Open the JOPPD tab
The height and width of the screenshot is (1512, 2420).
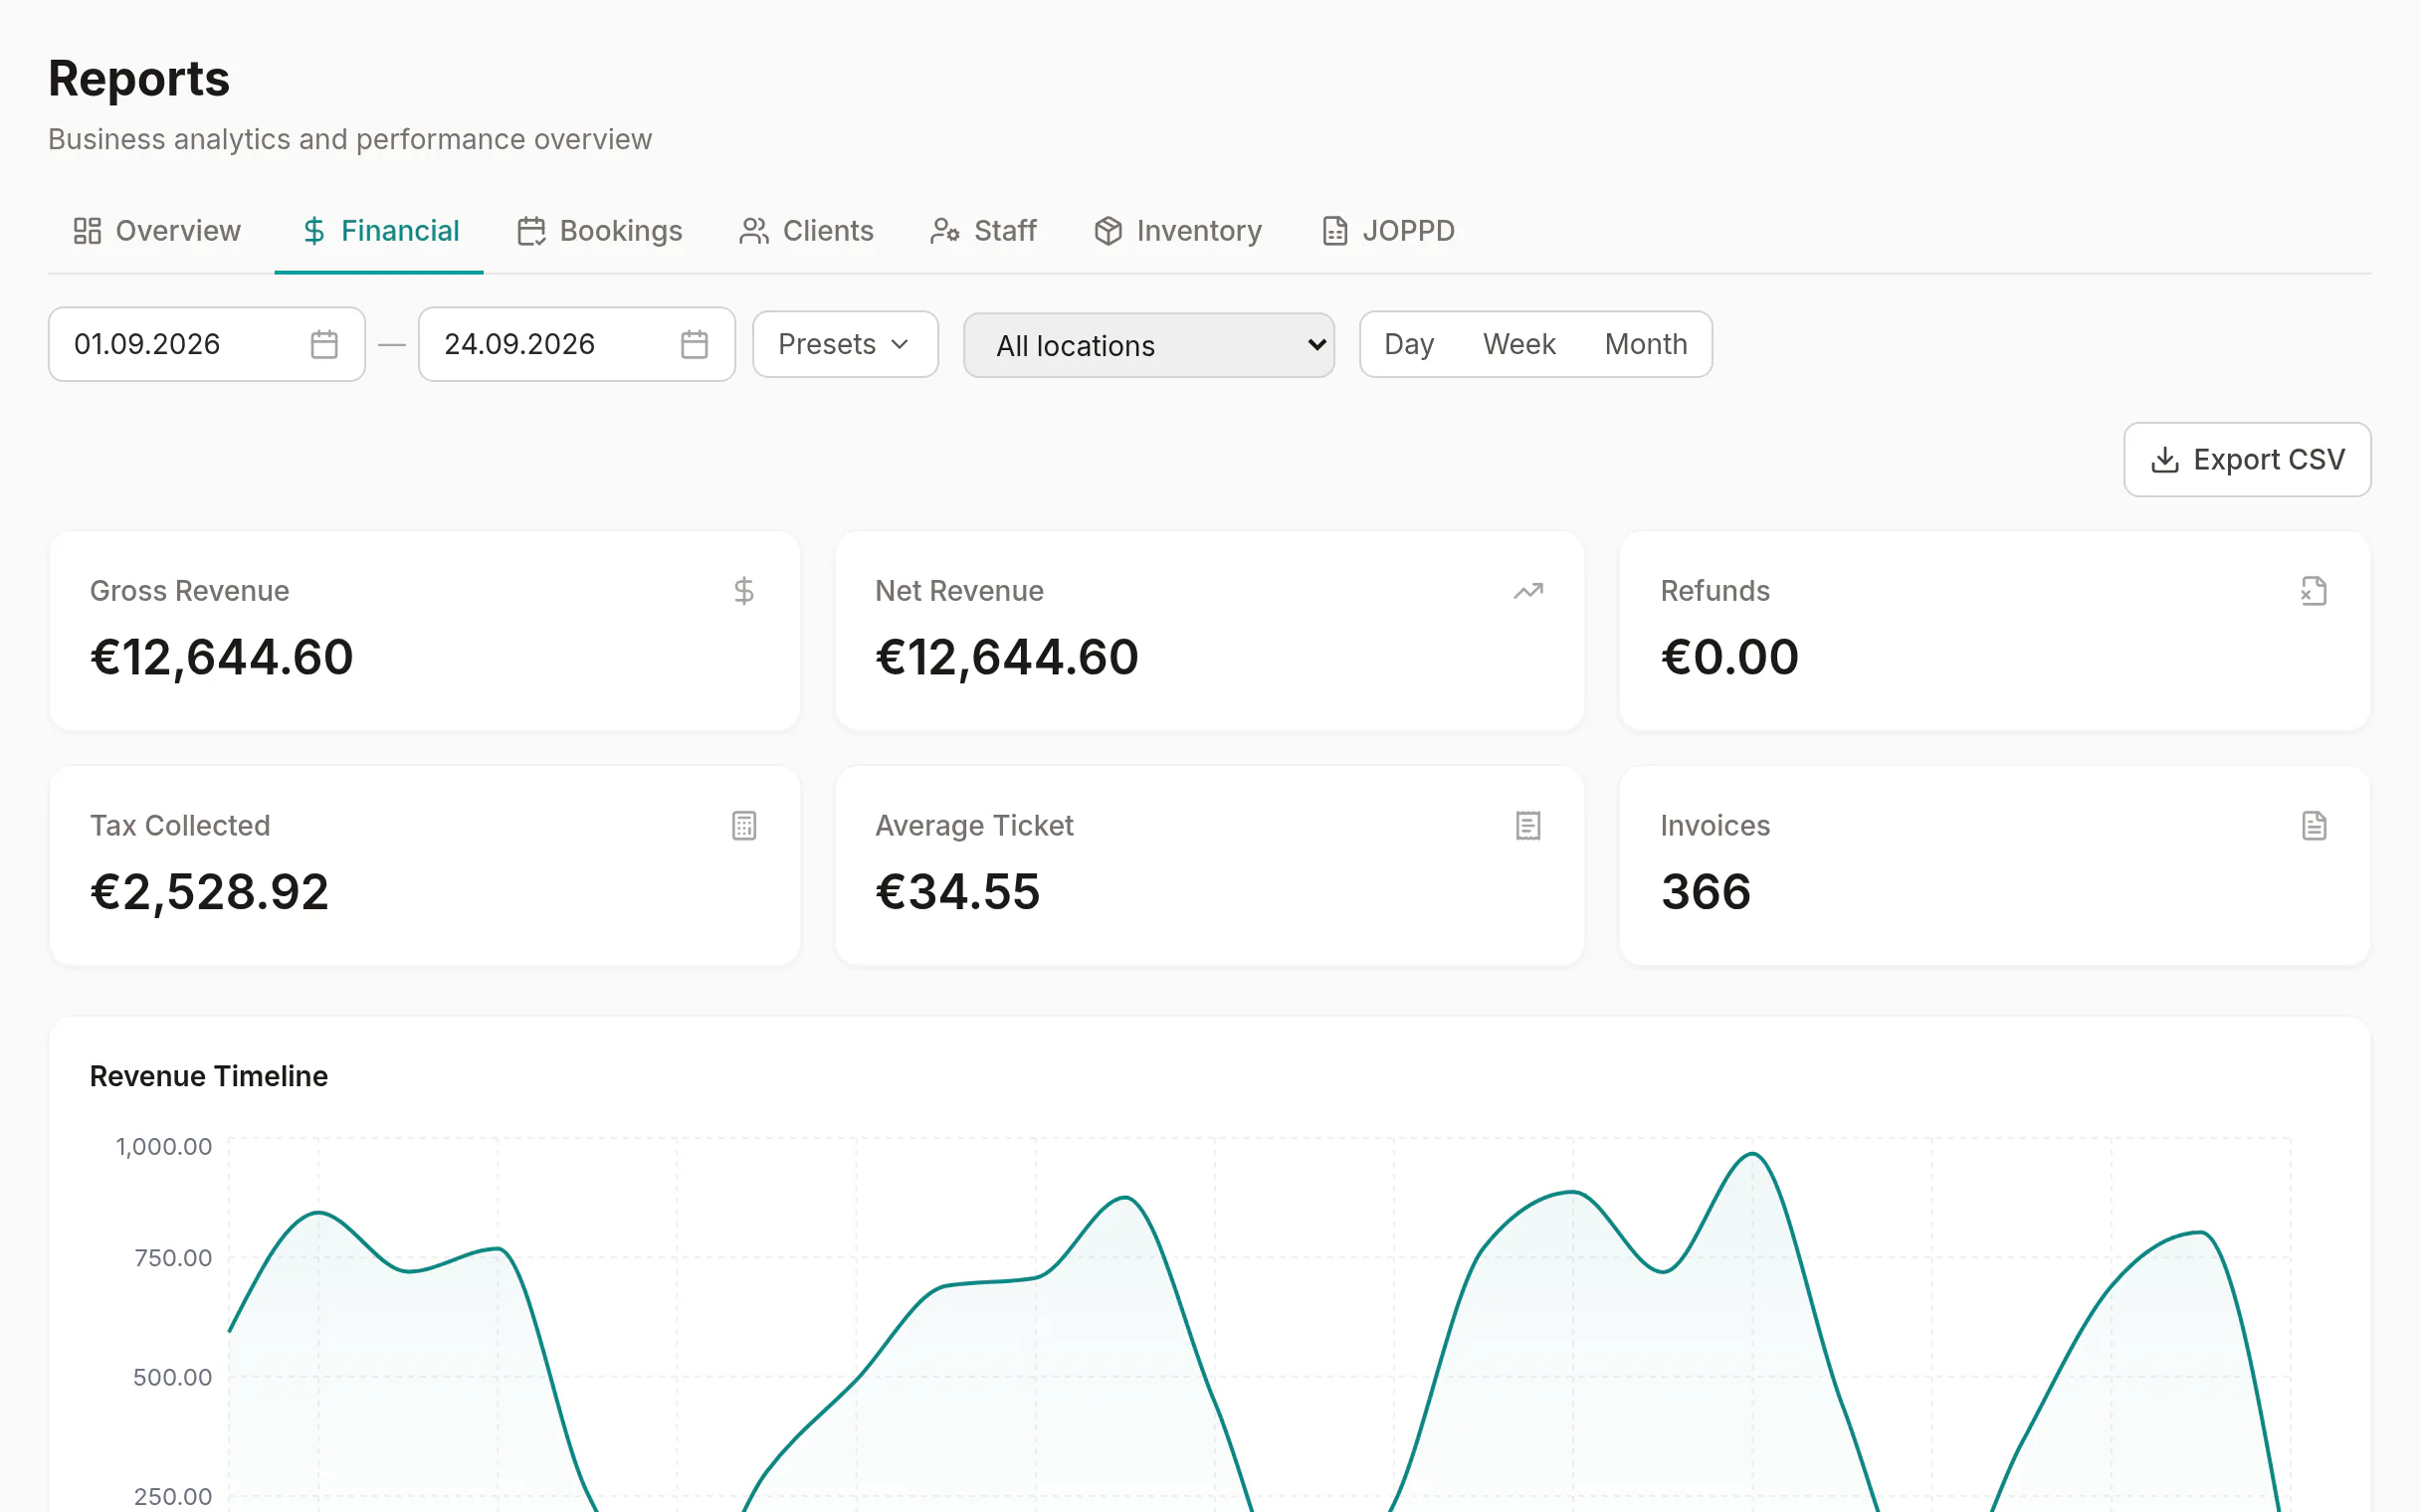coord(1388,231)
